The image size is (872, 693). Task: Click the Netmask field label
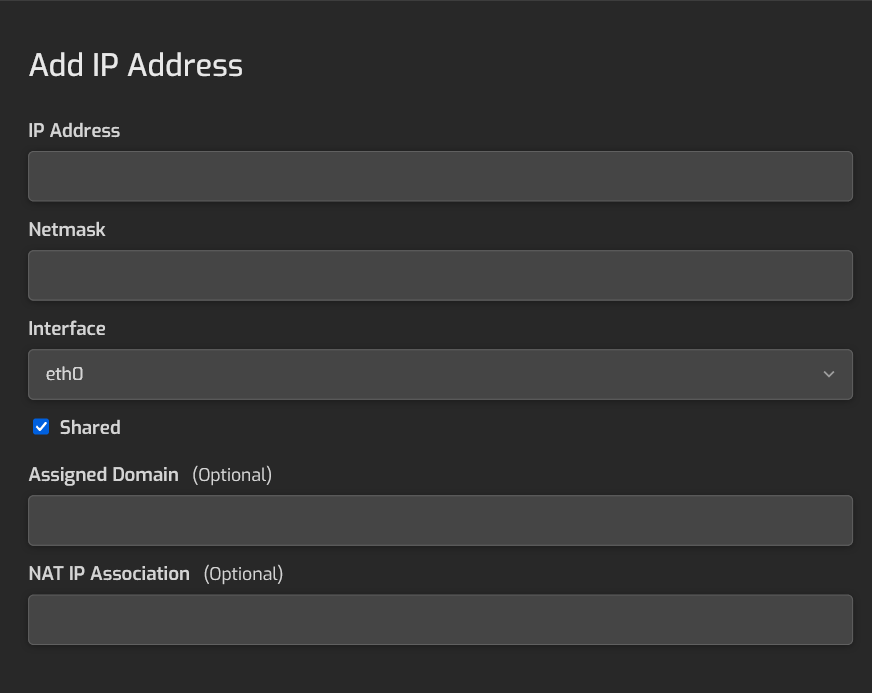pyautogui.click(x=67, y=229)
